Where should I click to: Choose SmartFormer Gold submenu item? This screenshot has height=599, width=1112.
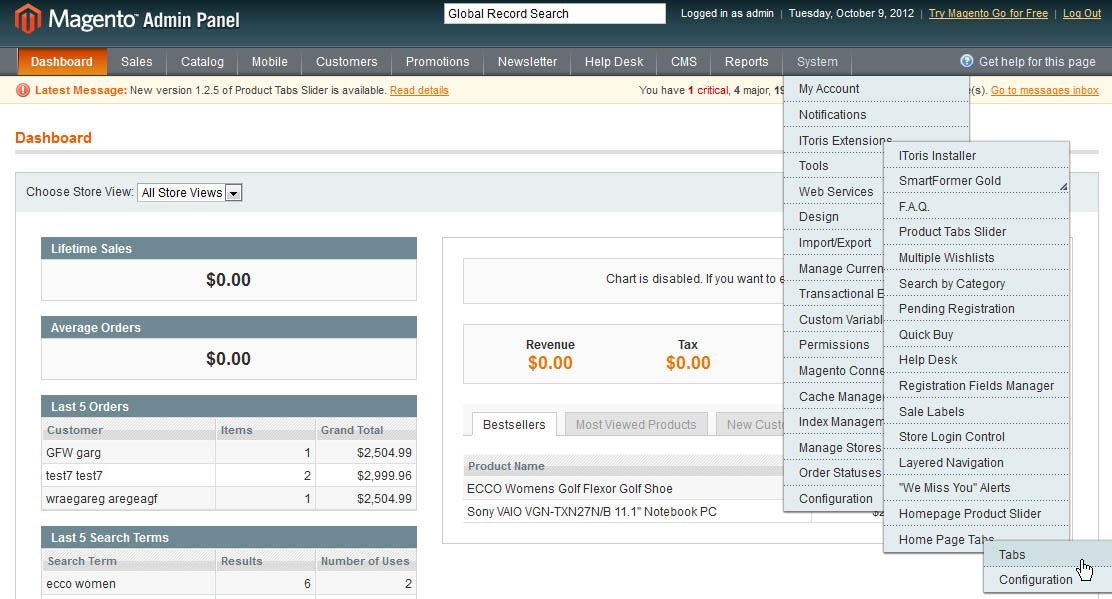(x=976, y=181)
